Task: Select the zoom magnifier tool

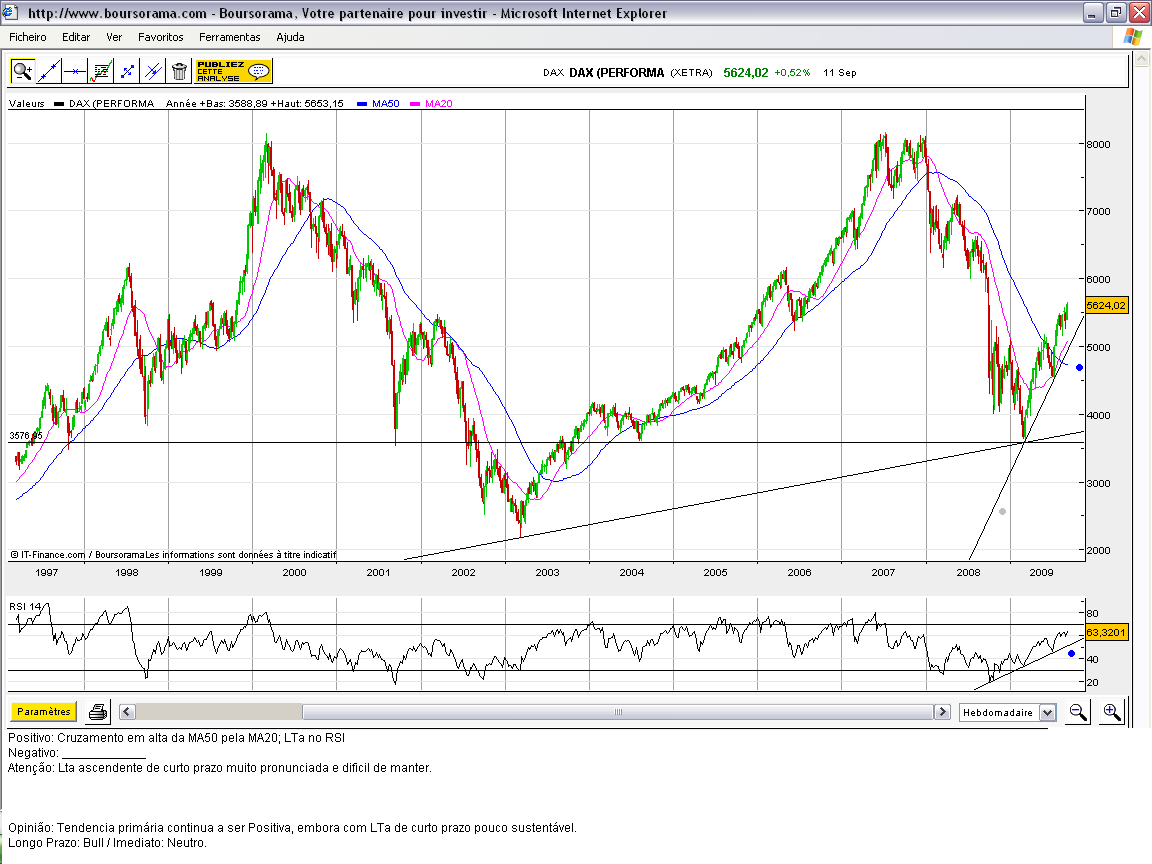Action: click(23, 71)
